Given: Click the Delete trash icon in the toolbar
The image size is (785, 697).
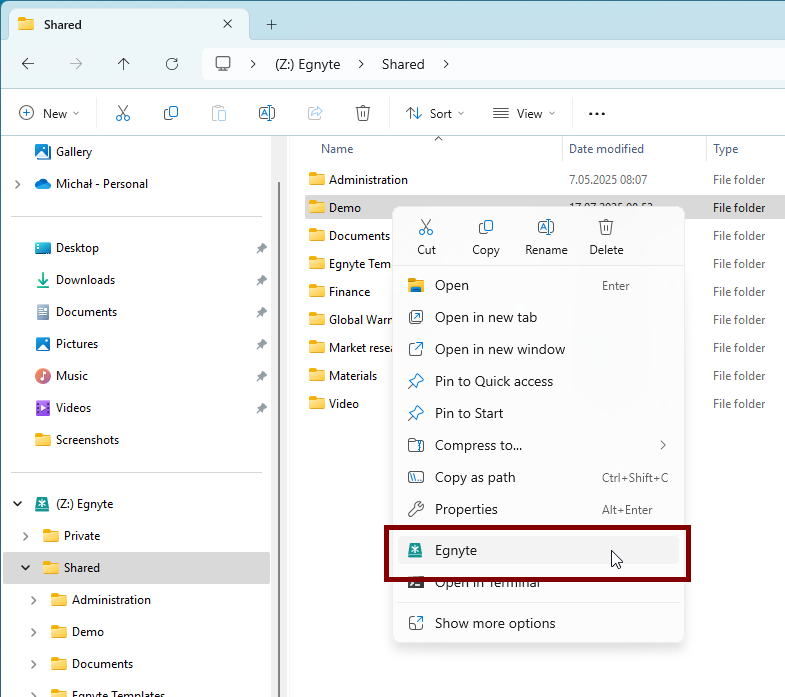Looking at the screenshot, I should 363,113.
